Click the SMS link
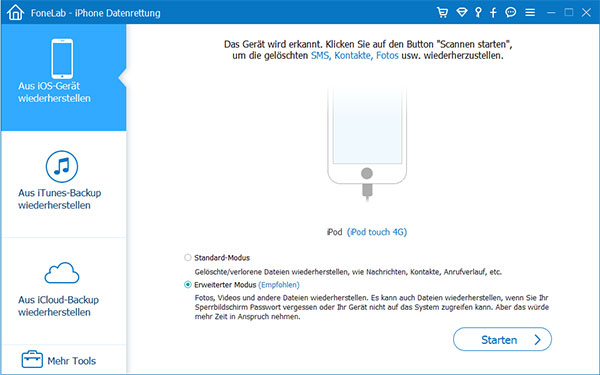The height and width of the screenshot is (375, 600). coord(320,56)
